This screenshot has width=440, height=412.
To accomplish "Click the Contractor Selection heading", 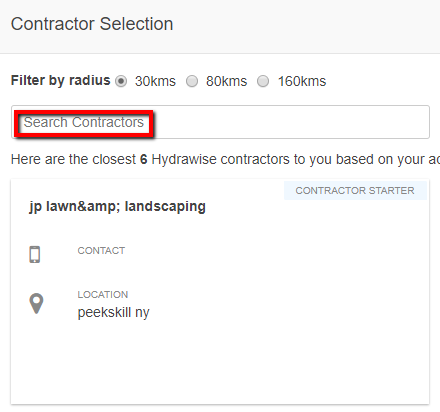I will (92, 24).
